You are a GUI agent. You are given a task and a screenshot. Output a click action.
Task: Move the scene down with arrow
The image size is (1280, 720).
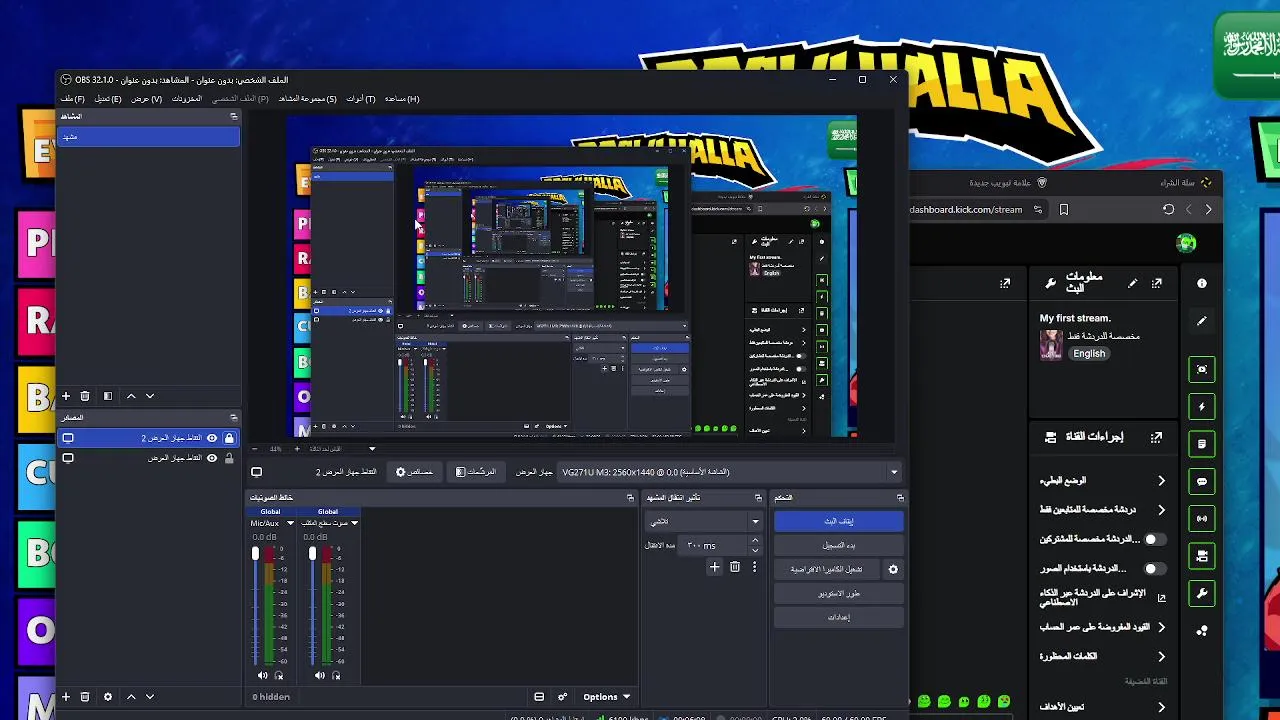pyautogui.click(x=150, y=396)
